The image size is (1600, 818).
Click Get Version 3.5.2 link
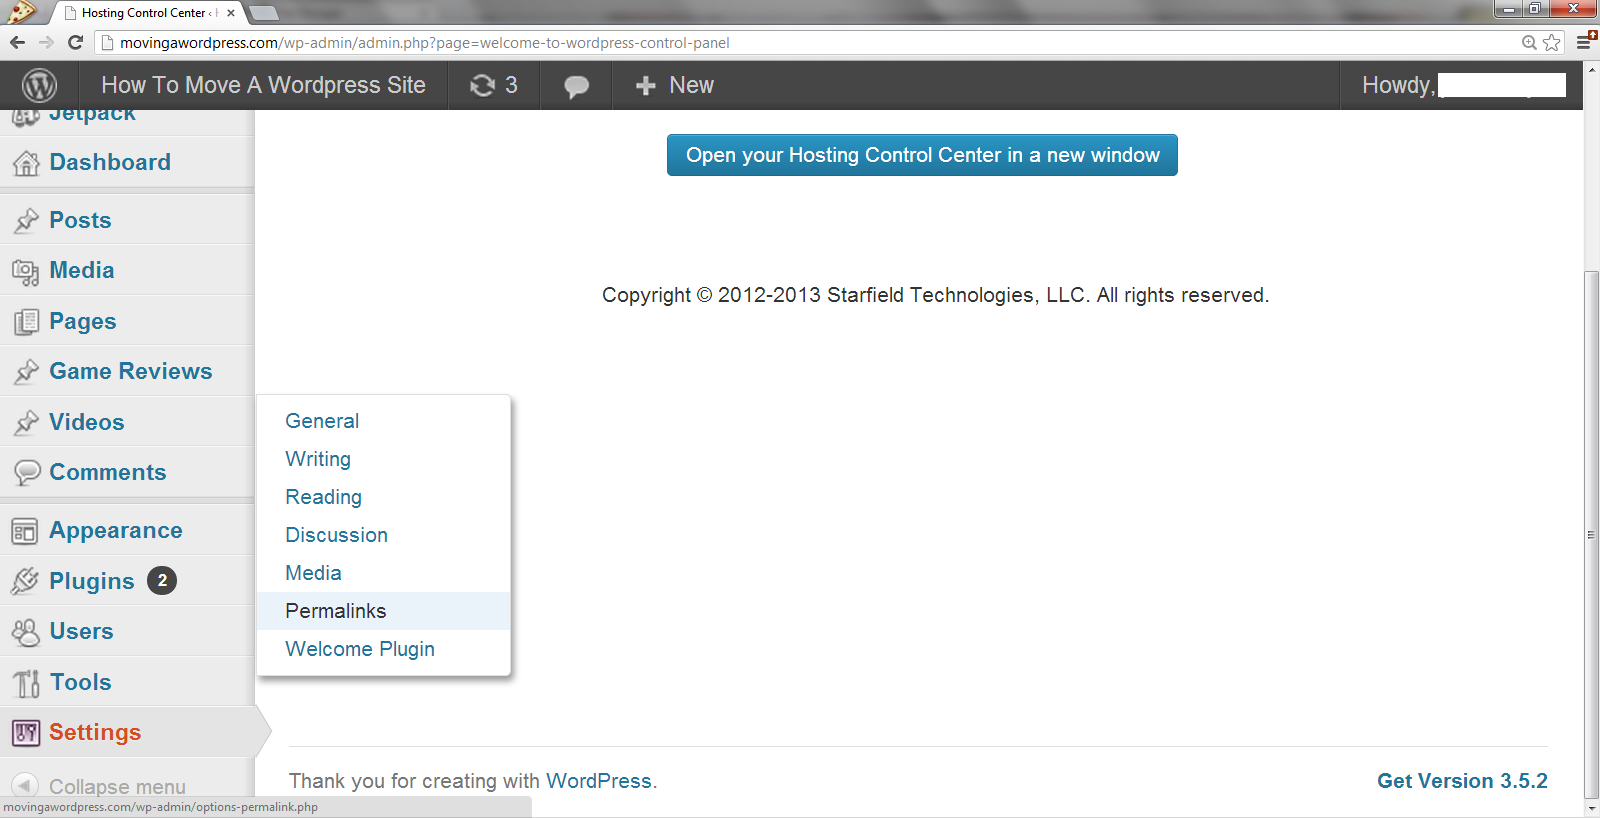click(x=1462, y=781)
